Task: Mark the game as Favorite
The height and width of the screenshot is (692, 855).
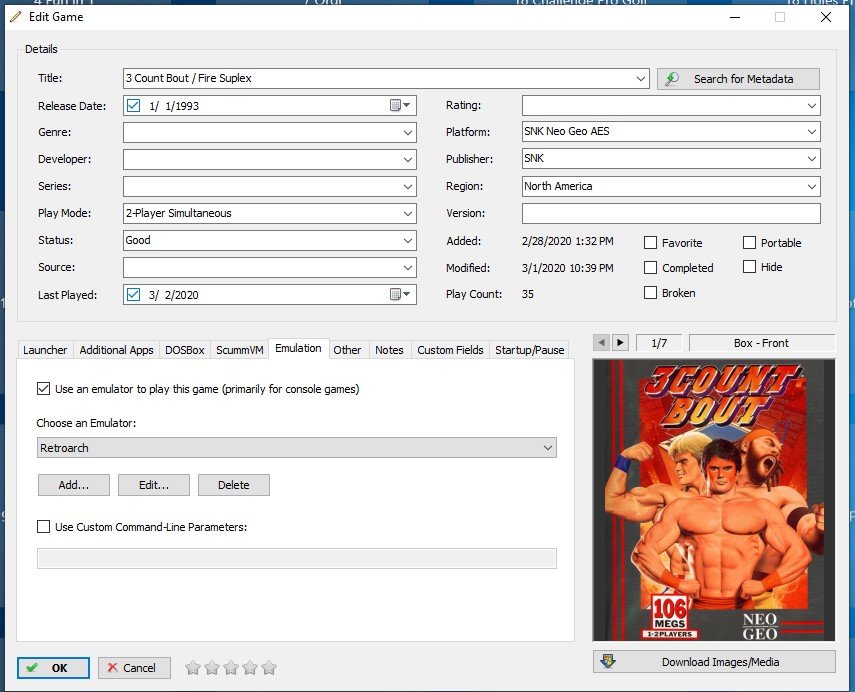Action: coord(650,243)
